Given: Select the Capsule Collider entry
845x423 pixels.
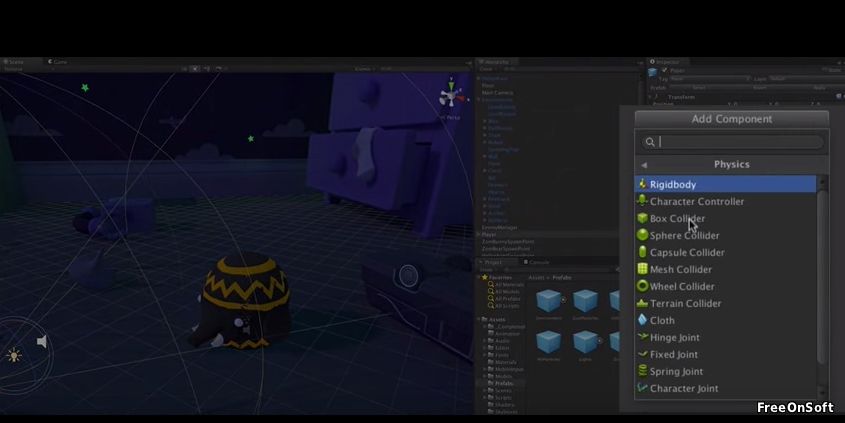Looking at the screenshot, I should [725, 252].
